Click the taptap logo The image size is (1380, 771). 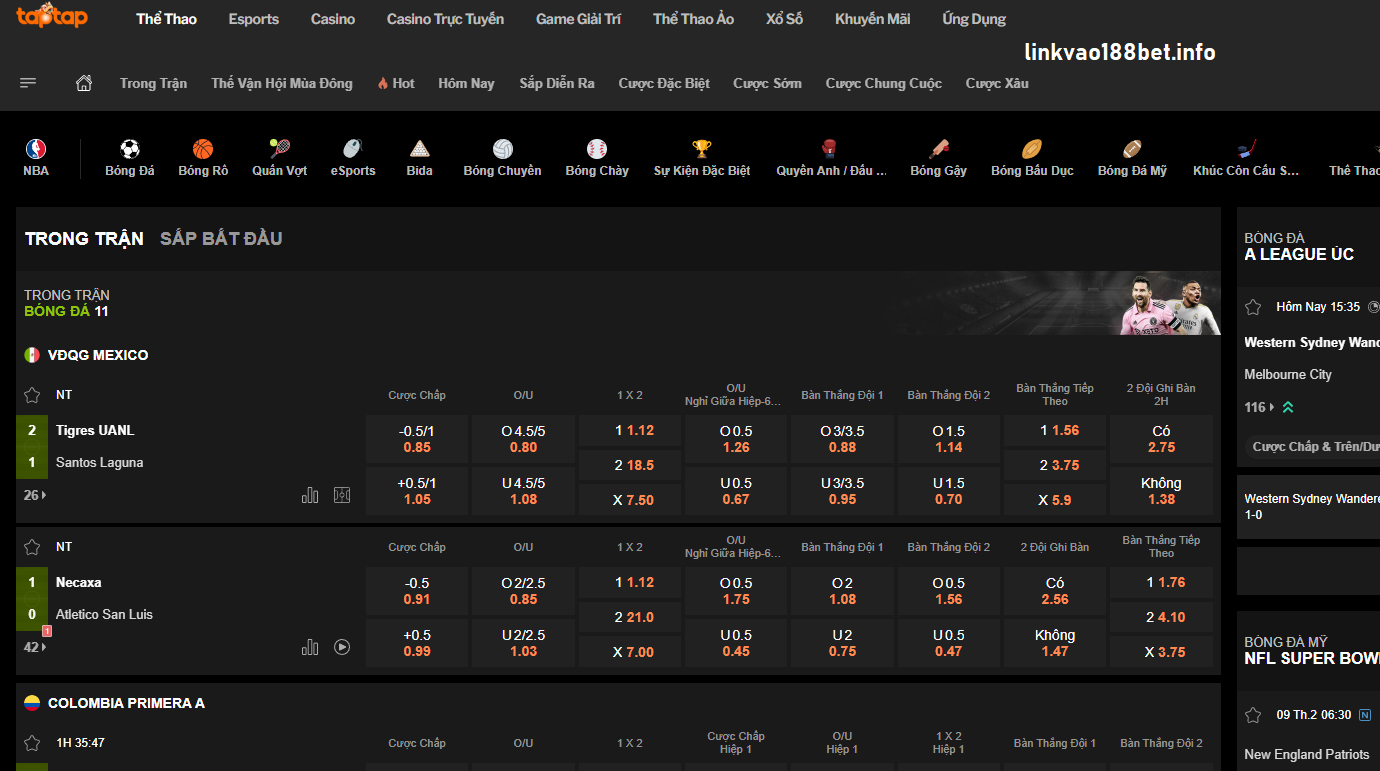(52, 18)
